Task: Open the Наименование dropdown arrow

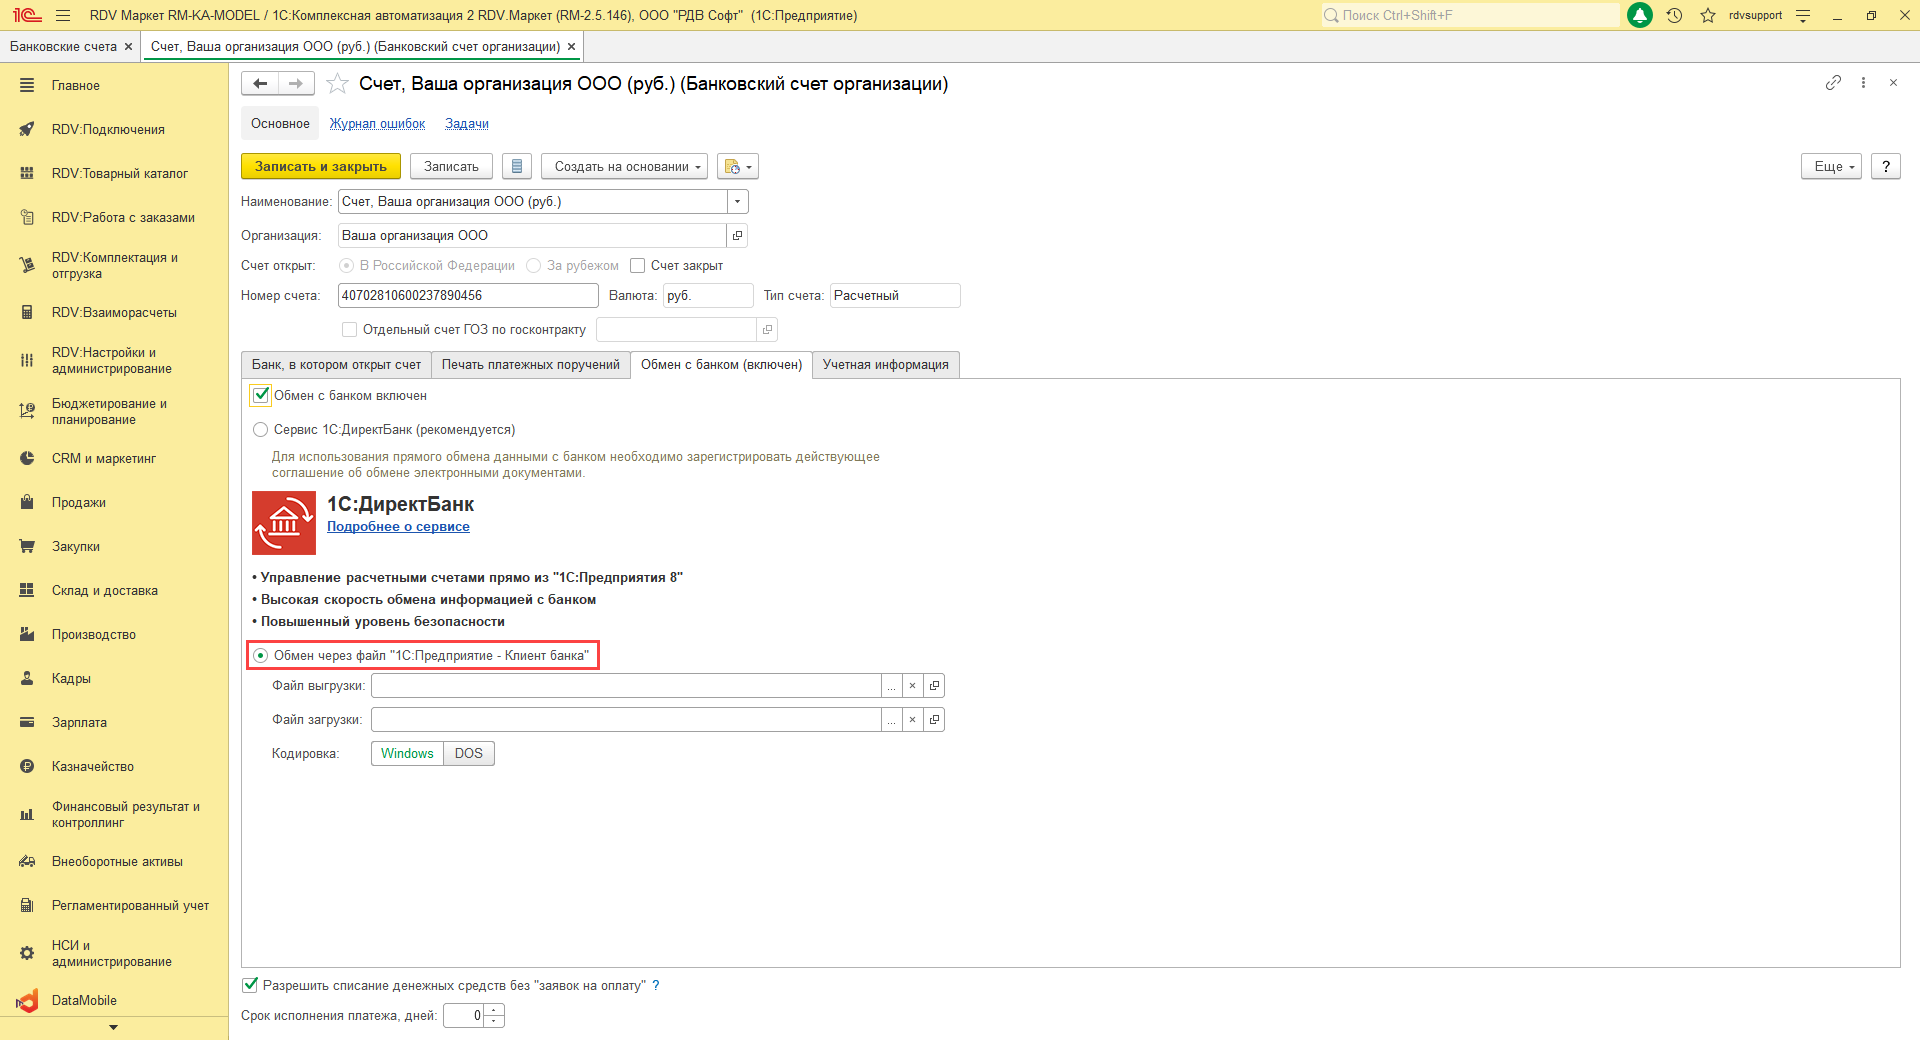Action: [x=737, y=202]
